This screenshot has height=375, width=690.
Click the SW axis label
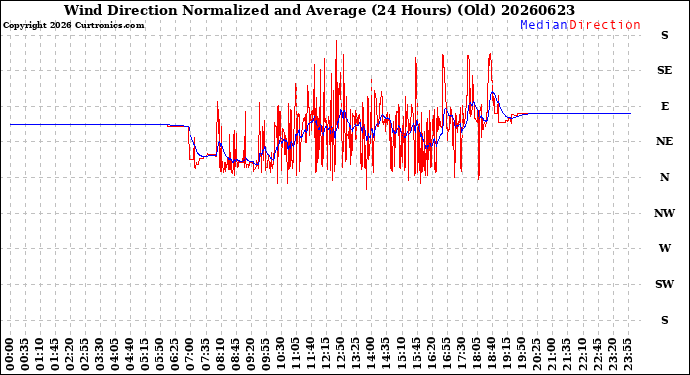[664, 284]
